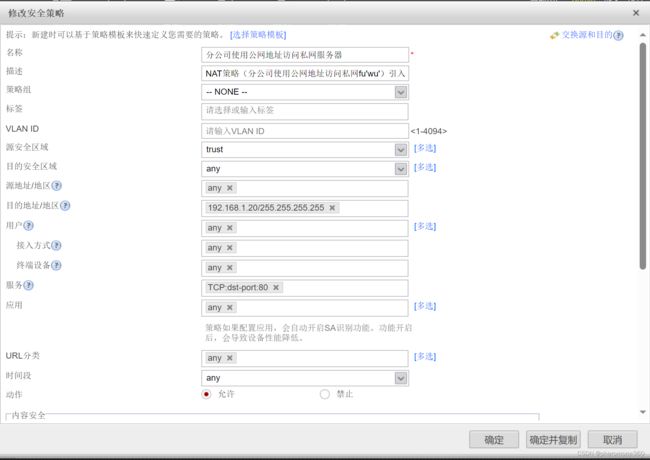The height and width of the screenshot is (460, 650).
Task: Open help icon beside 目的地址/地区
Action: coord(65,206)
